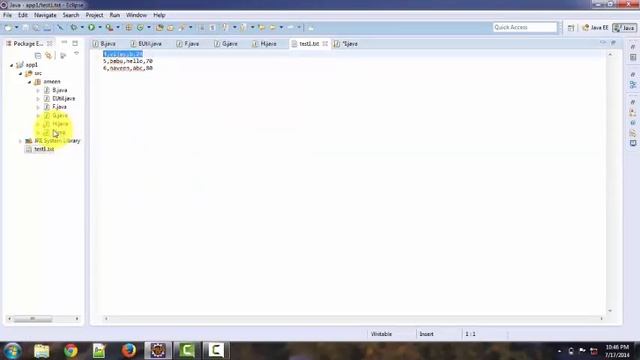Image resolution: width=640 pixels, height=360 pixels.
Task: Click the New Java Package icon
Action: point(129,28)
